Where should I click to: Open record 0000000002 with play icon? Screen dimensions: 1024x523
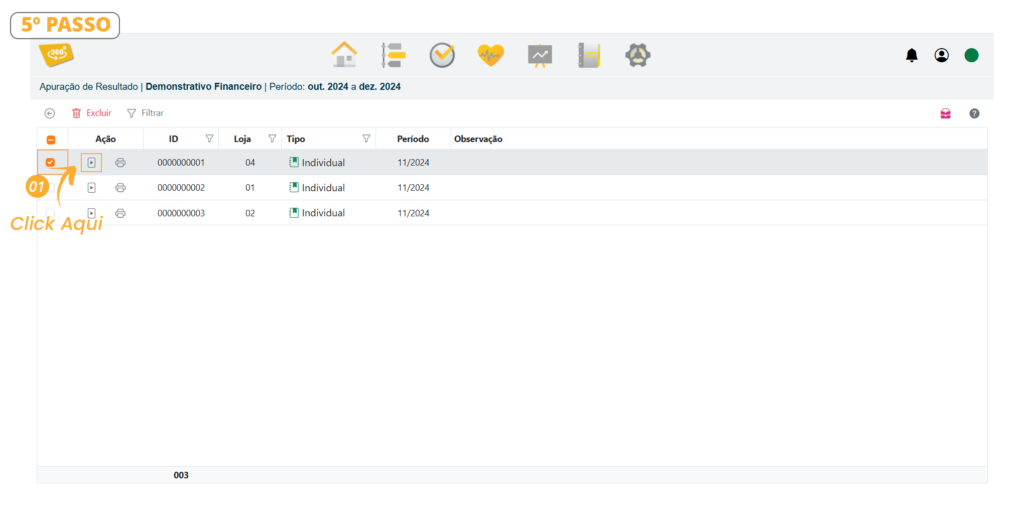(x=91, y=188)
